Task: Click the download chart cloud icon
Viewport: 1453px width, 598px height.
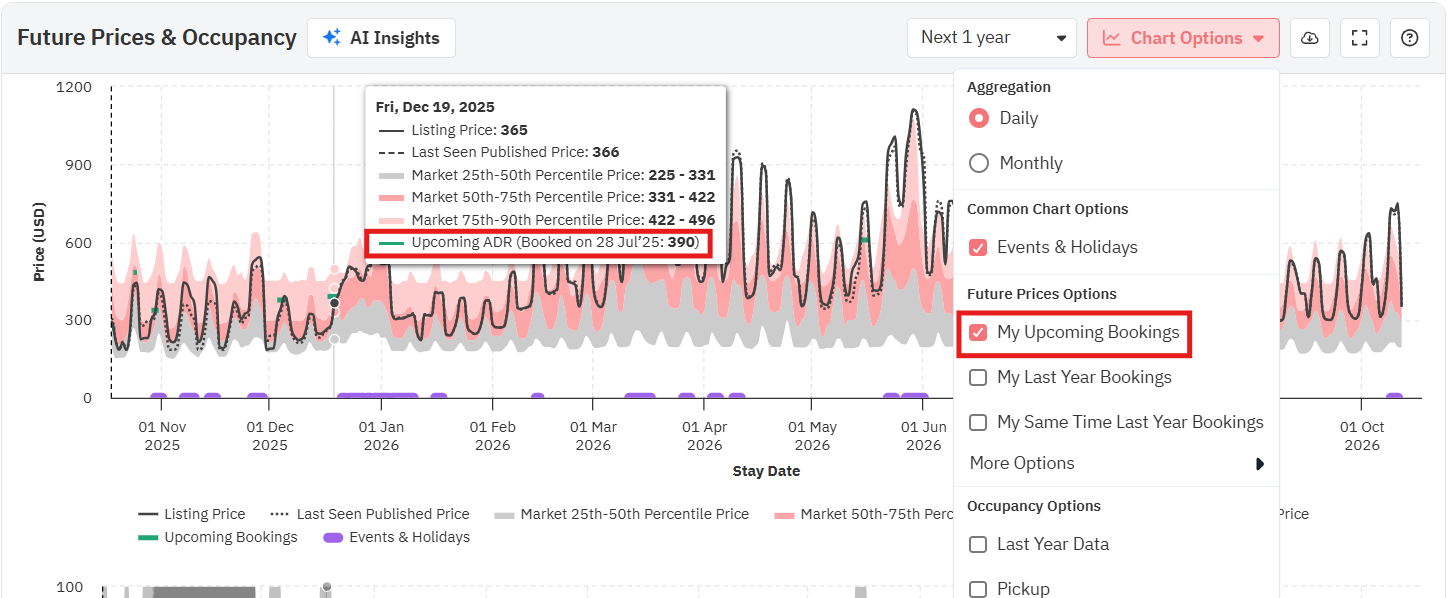Action: point(1309,38)
